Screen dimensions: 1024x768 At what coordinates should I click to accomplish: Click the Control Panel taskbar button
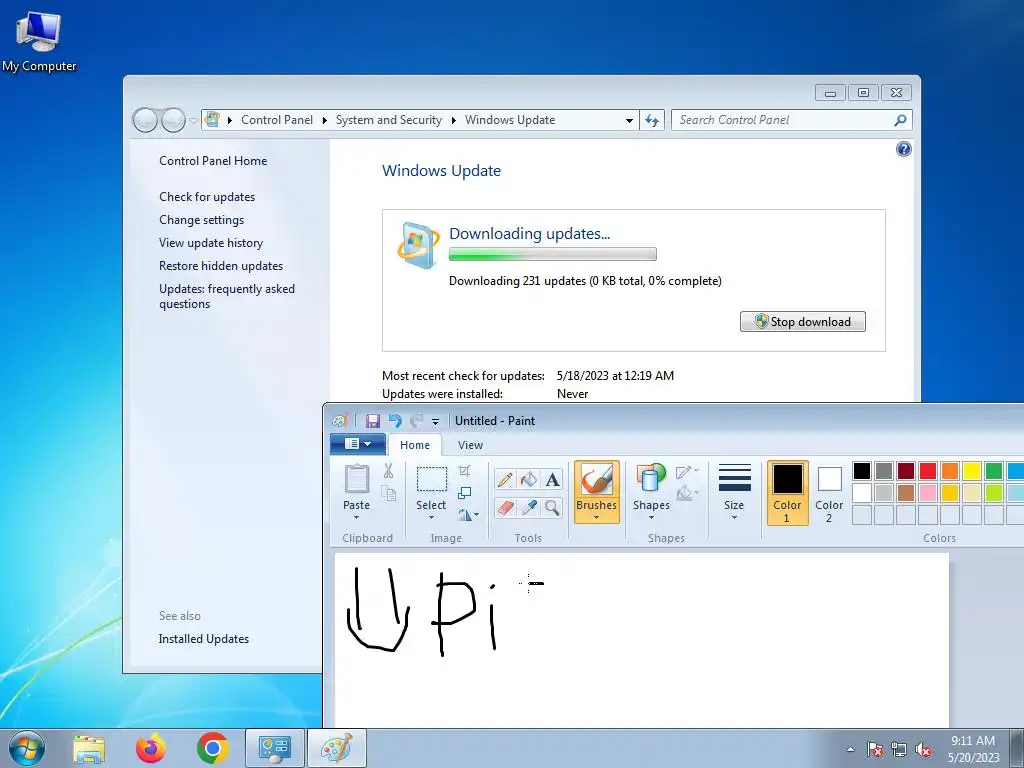click(275, 748)
